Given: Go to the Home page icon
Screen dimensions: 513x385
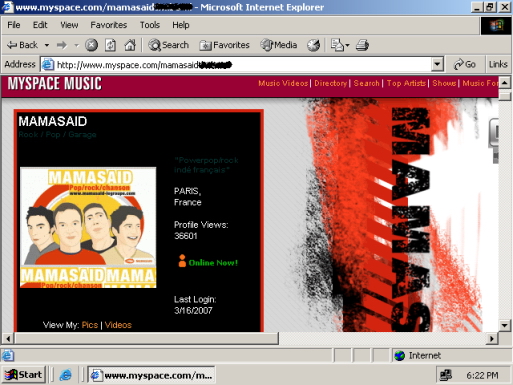Looking at the screenshot, I should coord(130,45).
